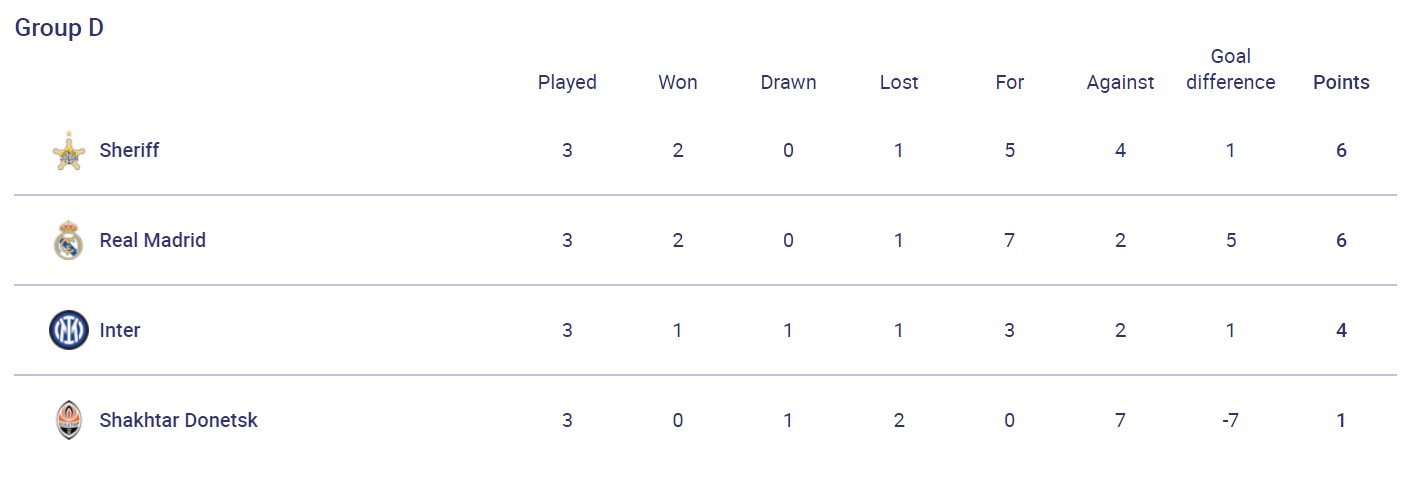Screen dimensions: 1405x493
Task: Click the Won column header
Action: (677, 83)
